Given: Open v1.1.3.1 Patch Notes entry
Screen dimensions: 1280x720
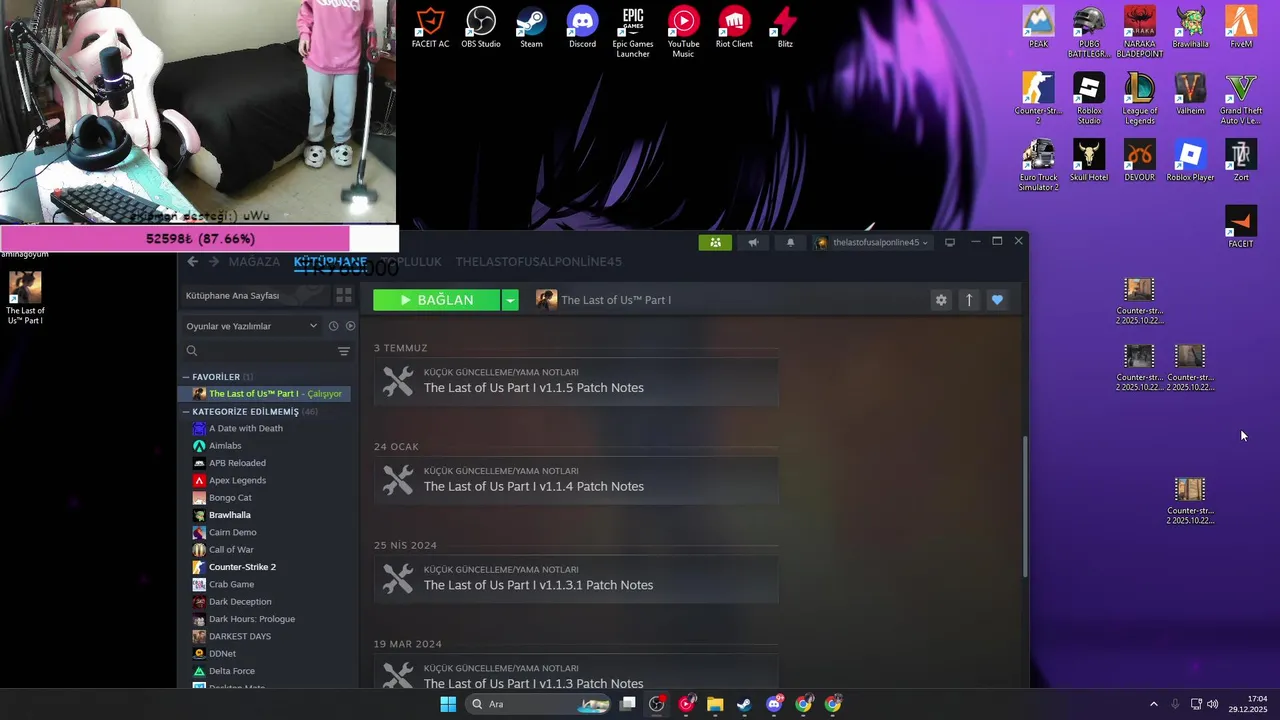Looking at the screenshot, I should click(x=576, y=579).
